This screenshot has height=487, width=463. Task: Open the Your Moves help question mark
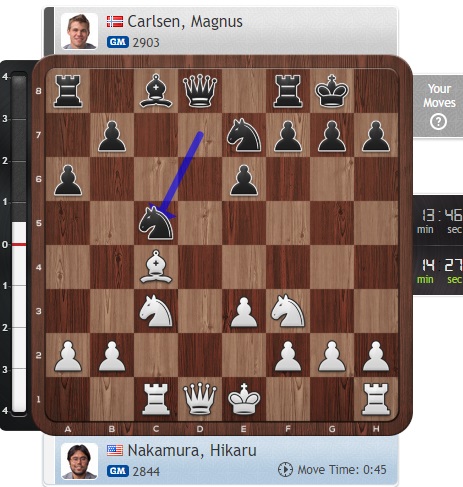coord(438,122)
